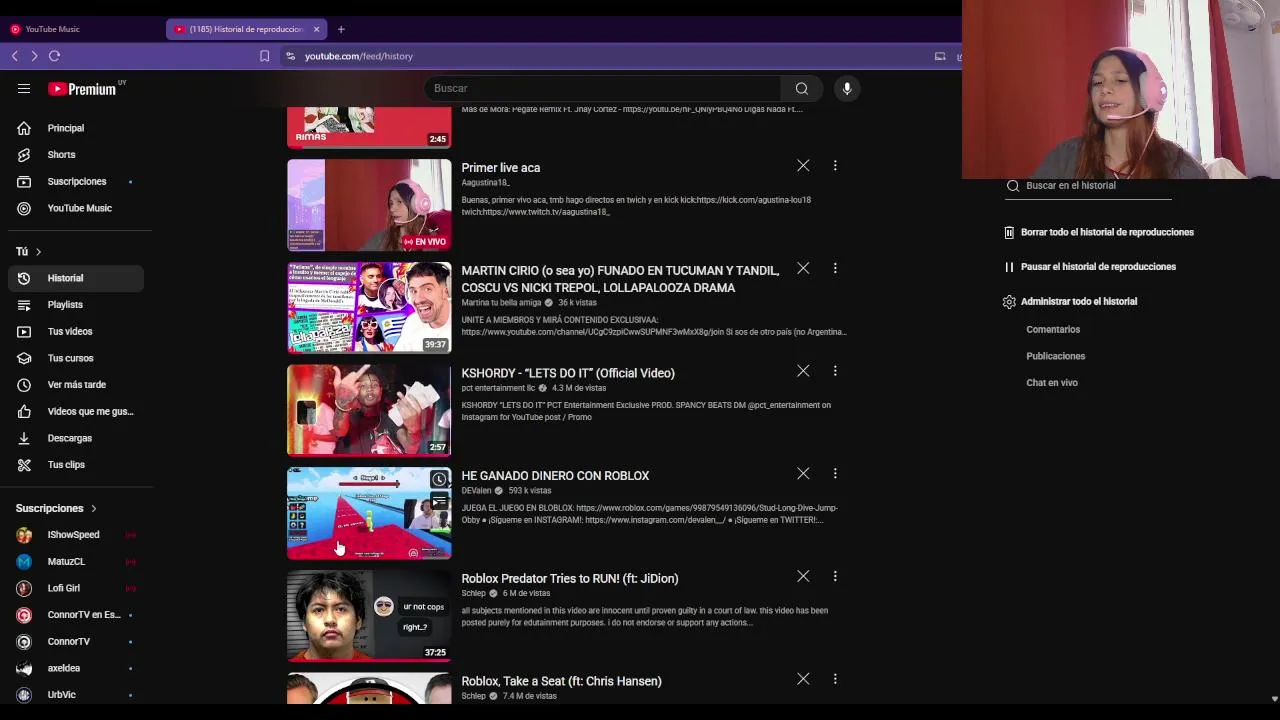Open more options for Primer live aca

tap(835, 165)
